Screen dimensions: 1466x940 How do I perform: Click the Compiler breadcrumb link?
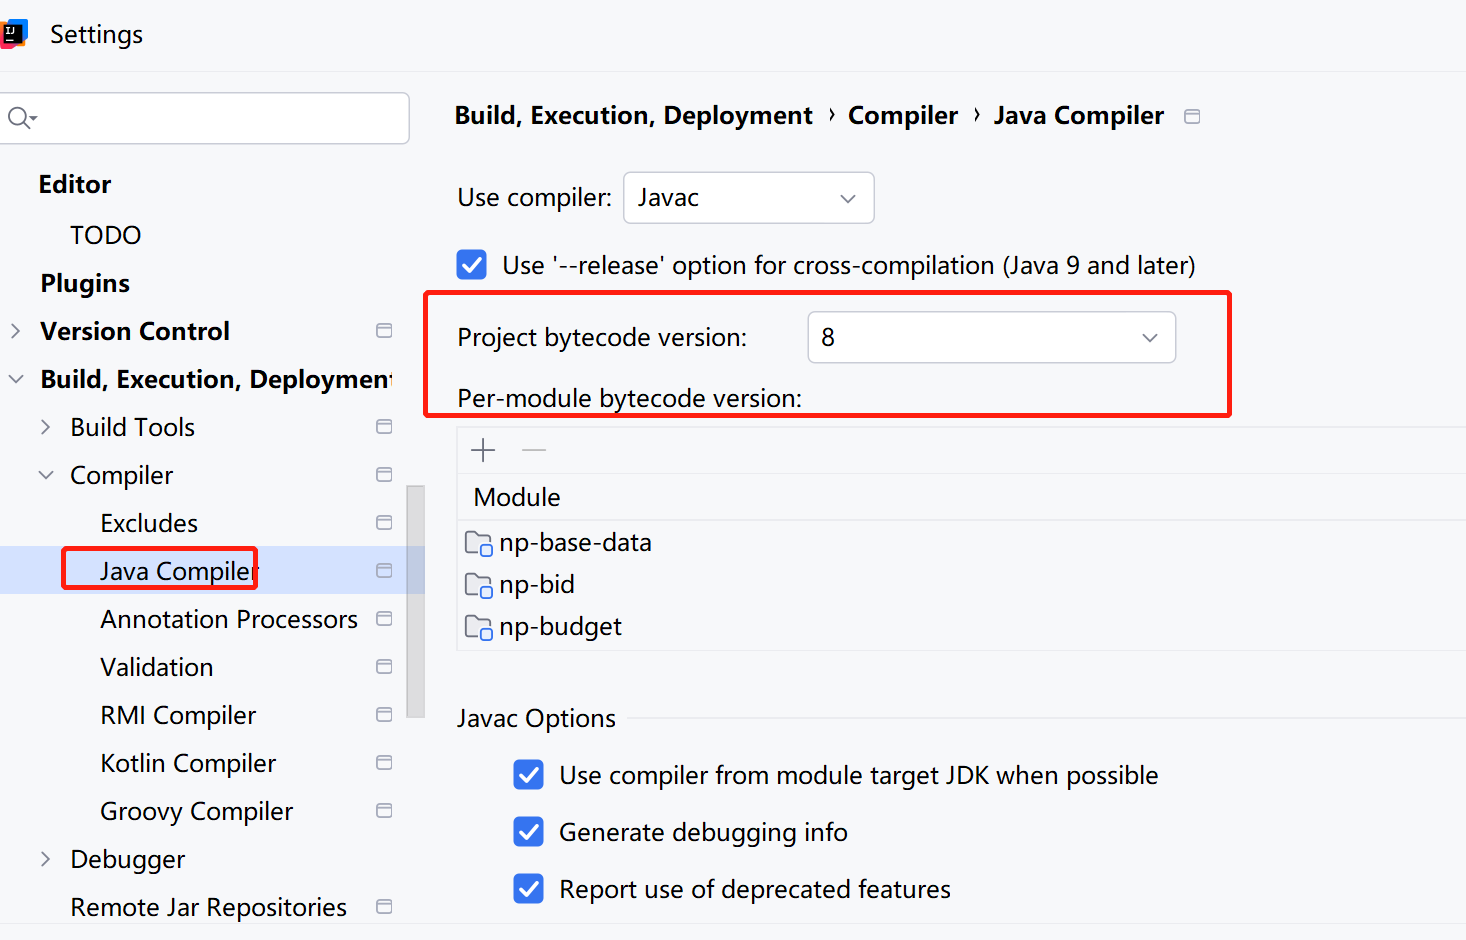pos(902,116)
